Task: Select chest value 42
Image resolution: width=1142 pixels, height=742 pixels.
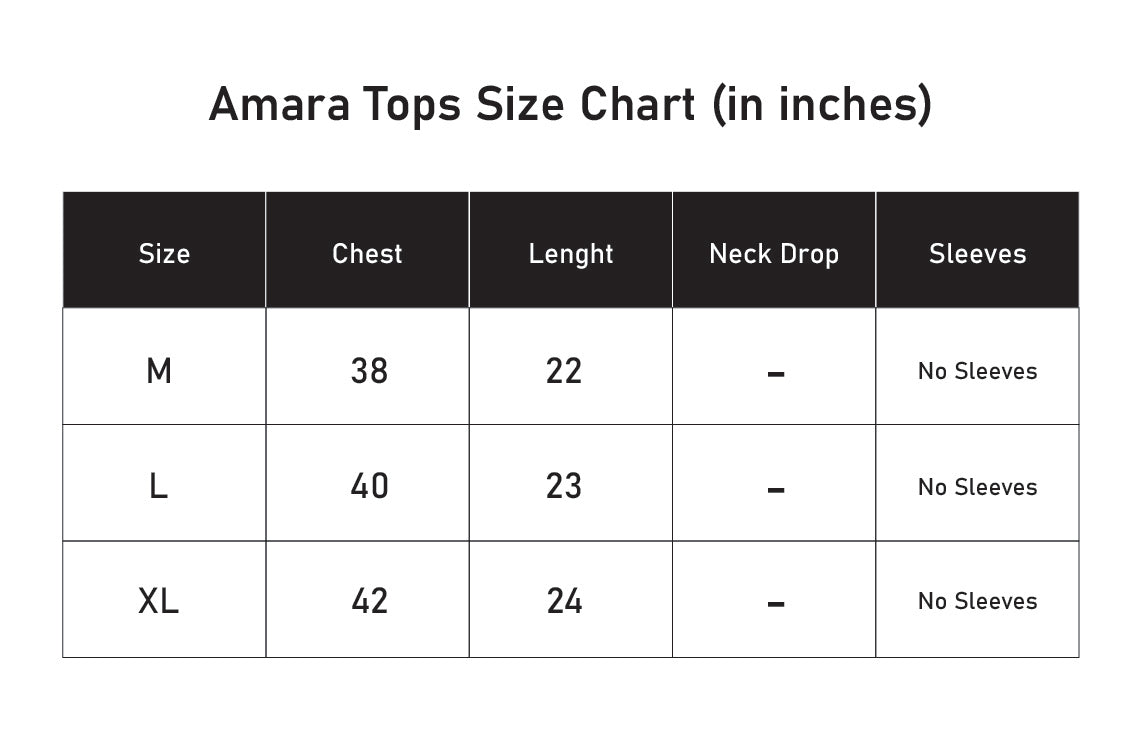Action: tap(369, 601)
